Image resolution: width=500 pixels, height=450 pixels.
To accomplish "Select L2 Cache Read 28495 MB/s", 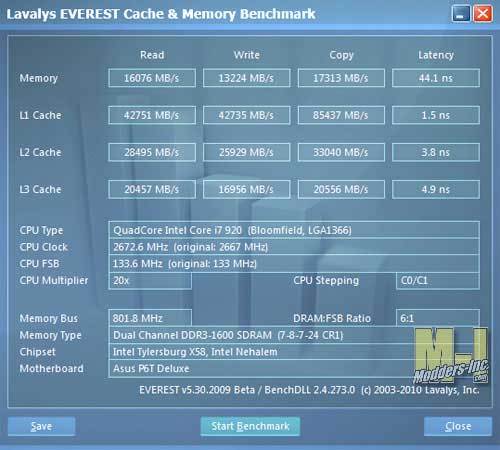I will [x=152, y=152].
